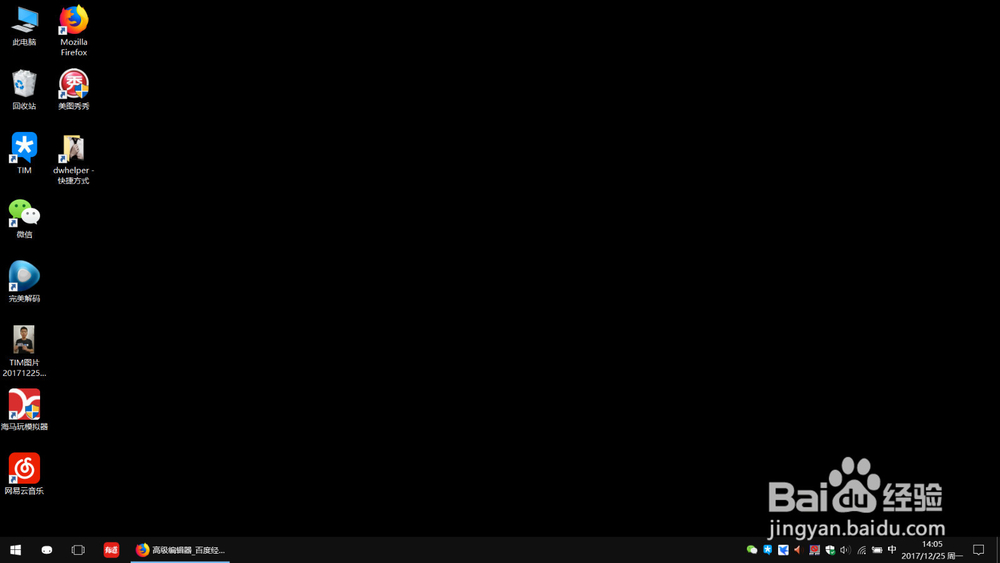Open the clock and calendar at 14:05
This screenshot has height=563, width=1000.
(x=932, y=550)
